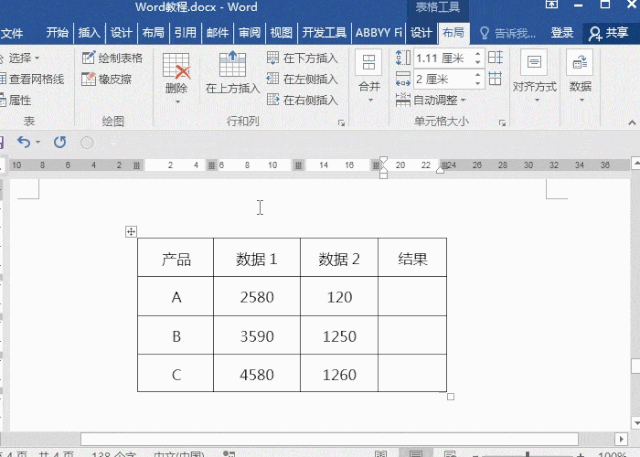Insert column to the right (在右侧插入)

click(302, 100)
